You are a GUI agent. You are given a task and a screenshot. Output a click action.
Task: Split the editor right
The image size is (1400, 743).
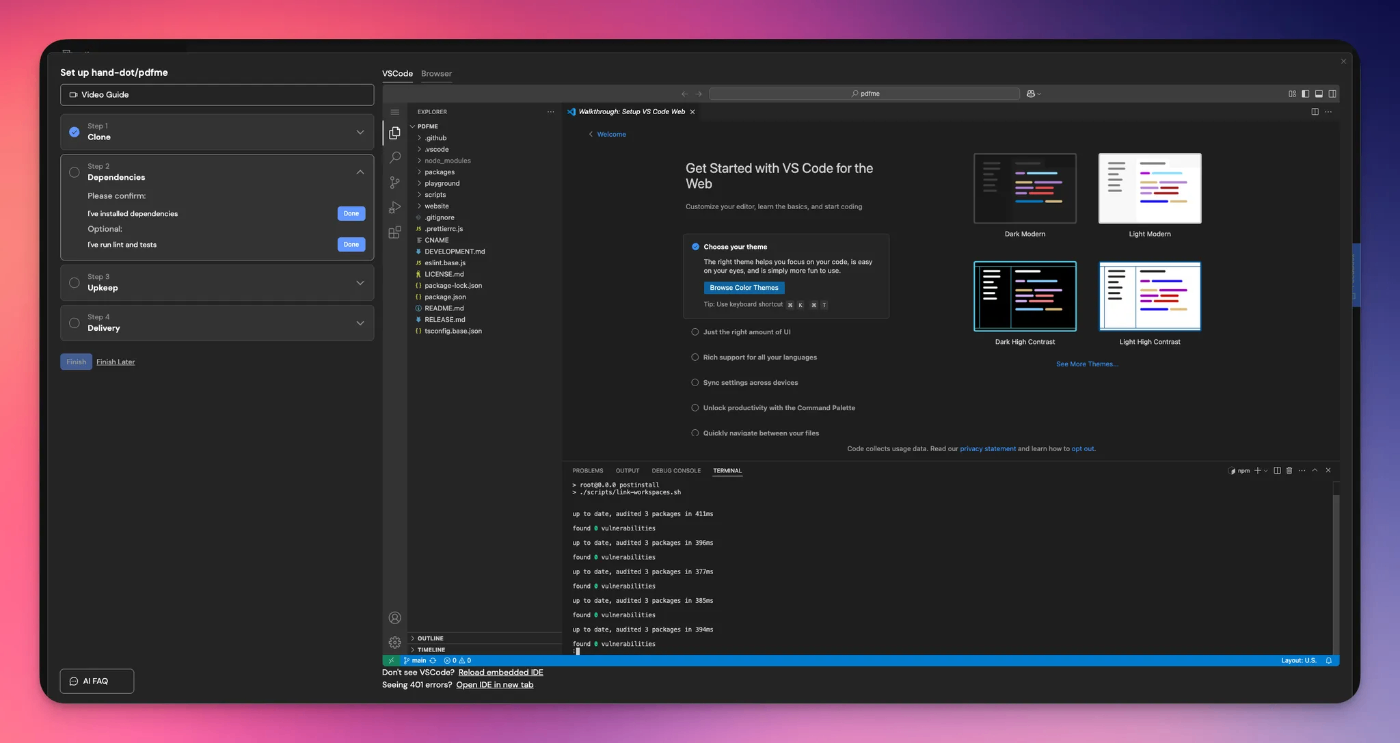point(1315,112)
